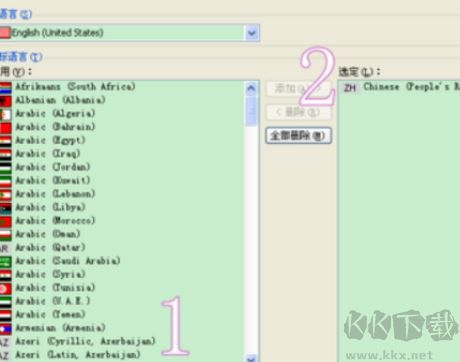Select Arabic (Jordan) in the list

point(53,167)
